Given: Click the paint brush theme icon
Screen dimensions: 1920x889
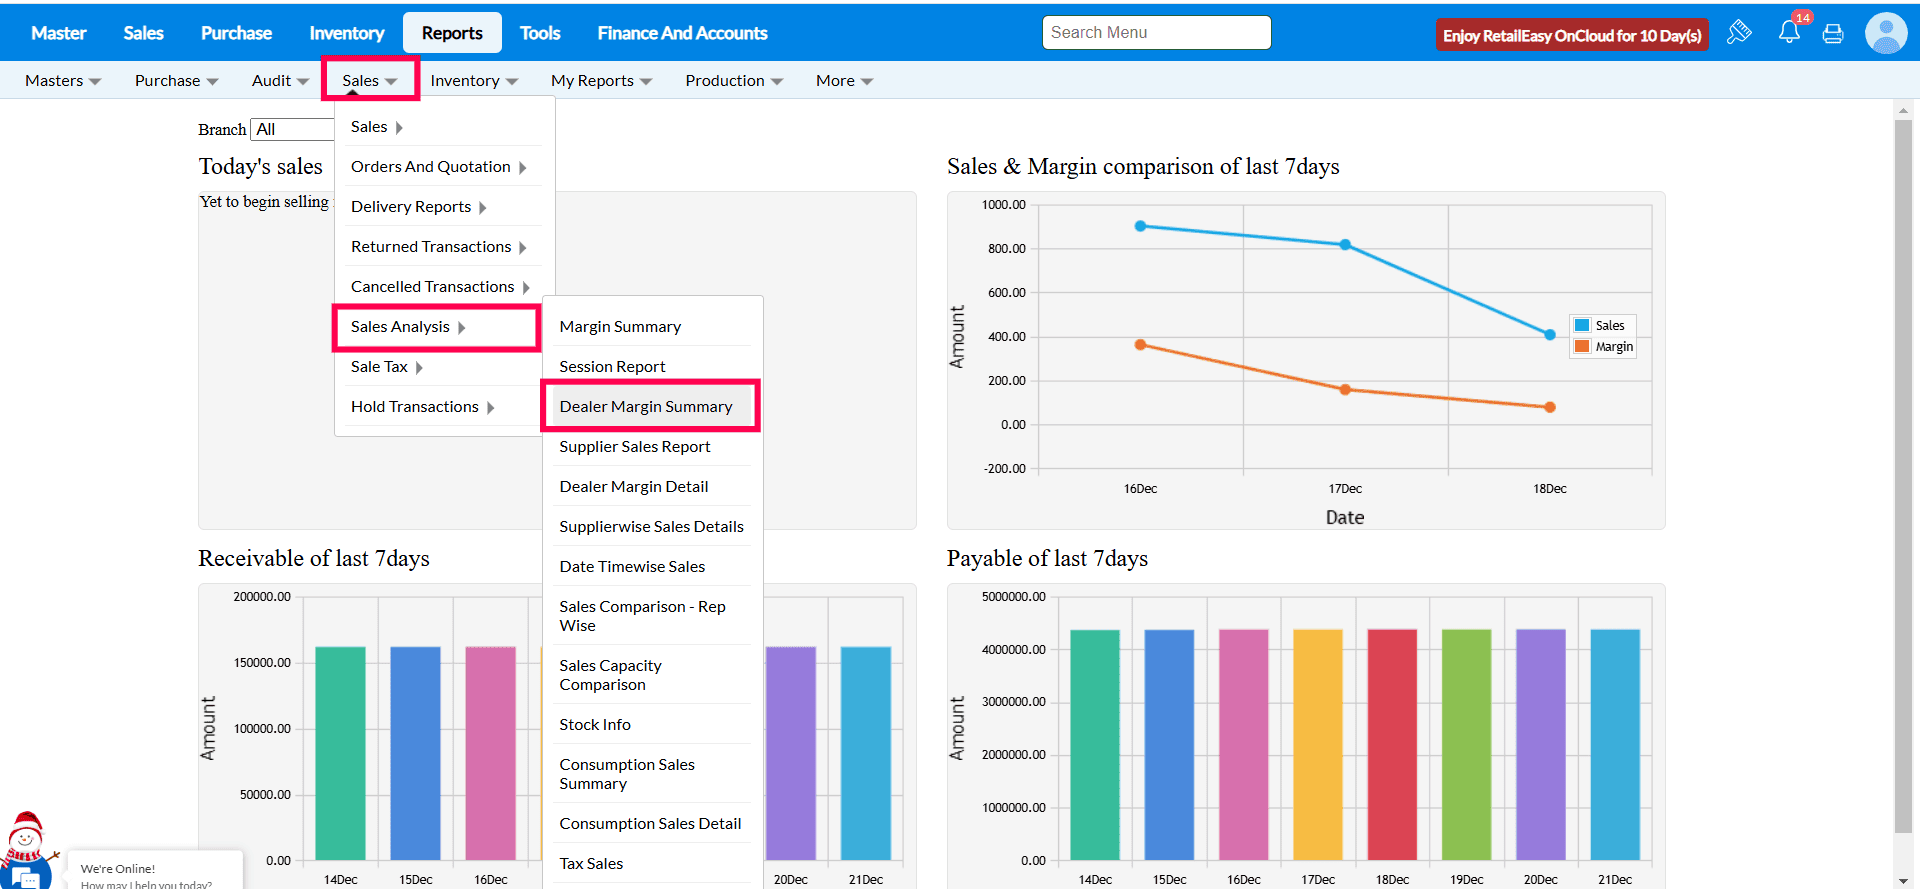Looking at the screenshot, I should pos(1739,33).
